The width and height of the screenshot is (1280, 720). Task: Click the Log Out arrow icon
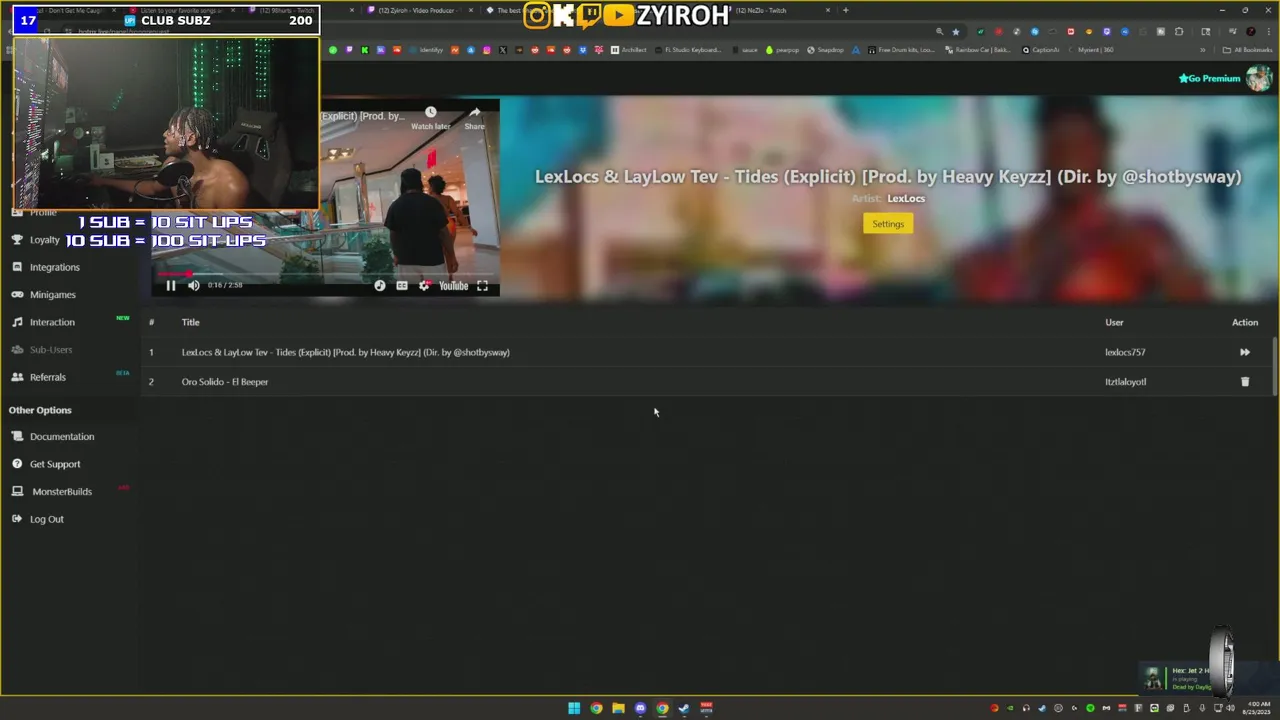[18, 519]
